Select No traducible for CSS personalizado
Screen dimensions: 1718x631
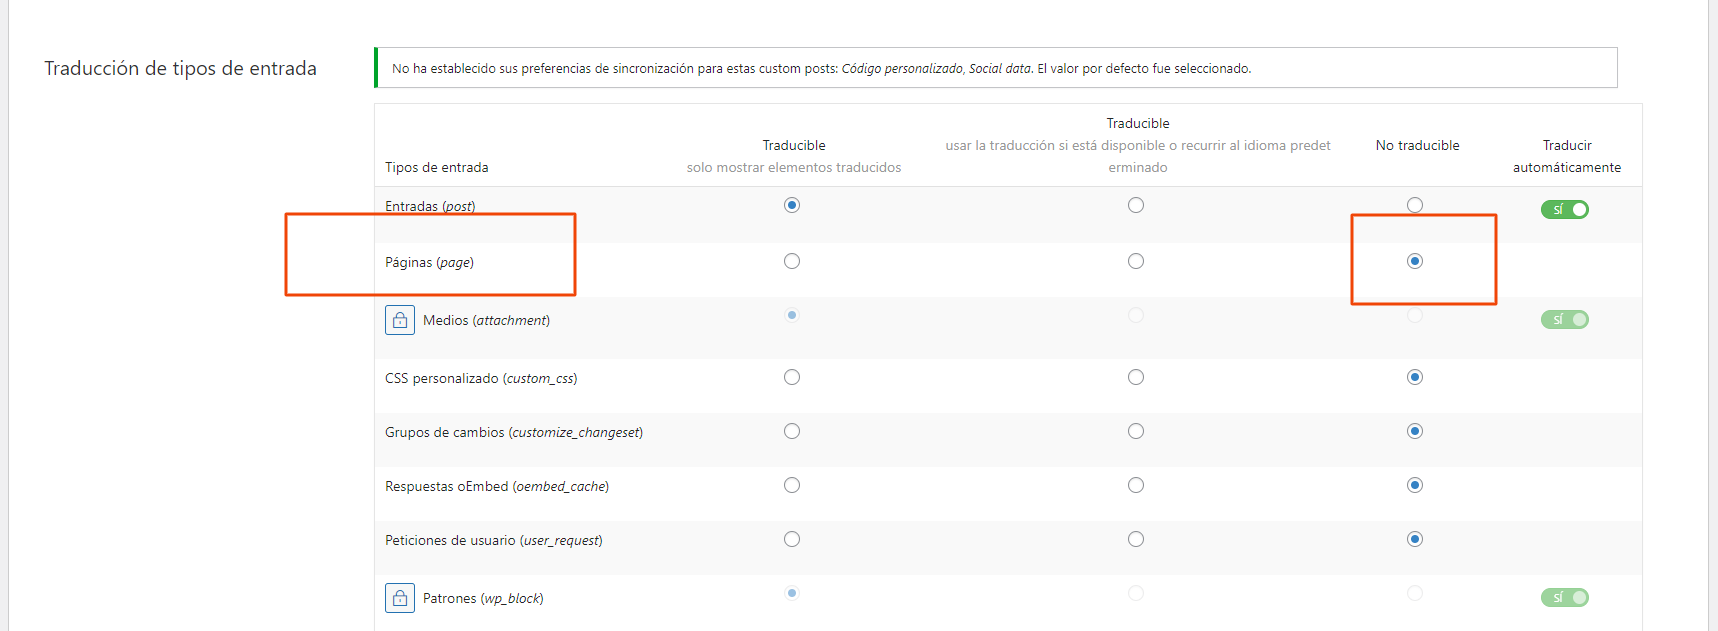coord(1414,377)
